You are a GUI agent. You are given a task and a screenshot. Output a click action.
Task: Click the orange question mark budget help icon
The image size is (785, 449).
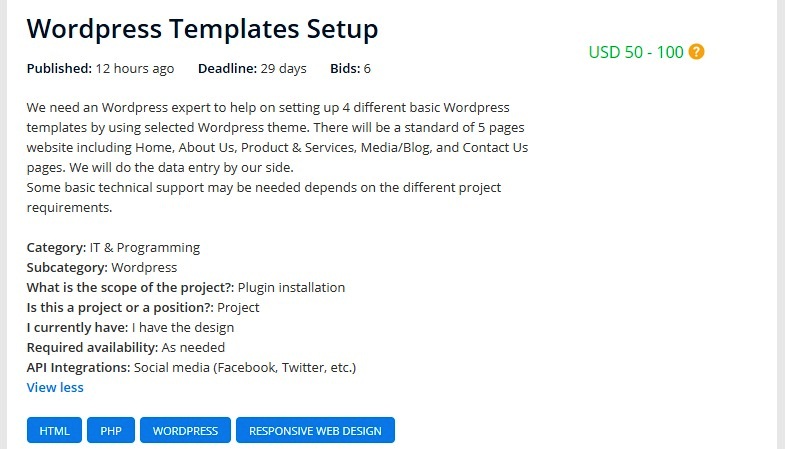click(x=697, y=52)
